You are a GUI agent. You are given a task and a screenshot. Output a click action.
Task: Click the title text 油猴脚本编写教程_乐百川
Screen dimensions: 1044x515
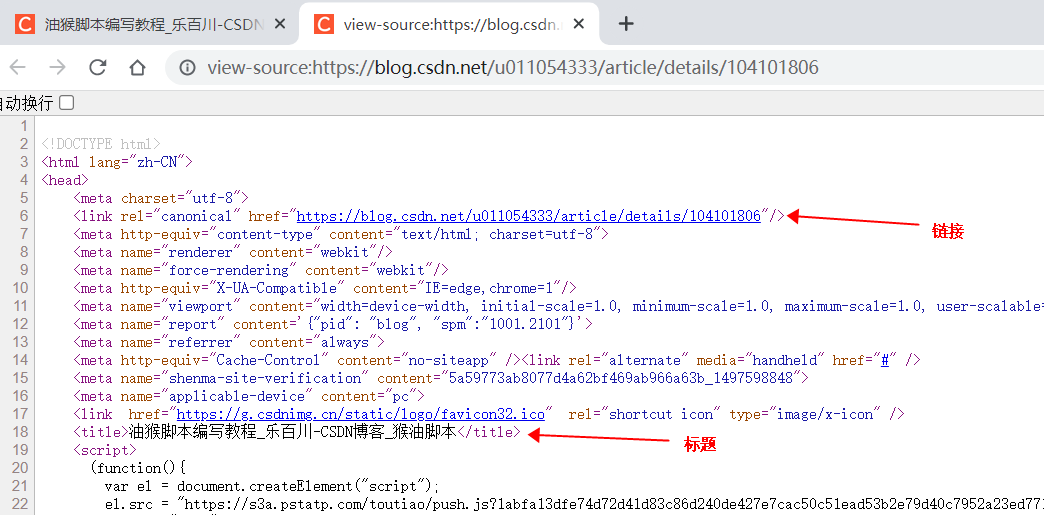pyautogui.click(x=219, y=432)
